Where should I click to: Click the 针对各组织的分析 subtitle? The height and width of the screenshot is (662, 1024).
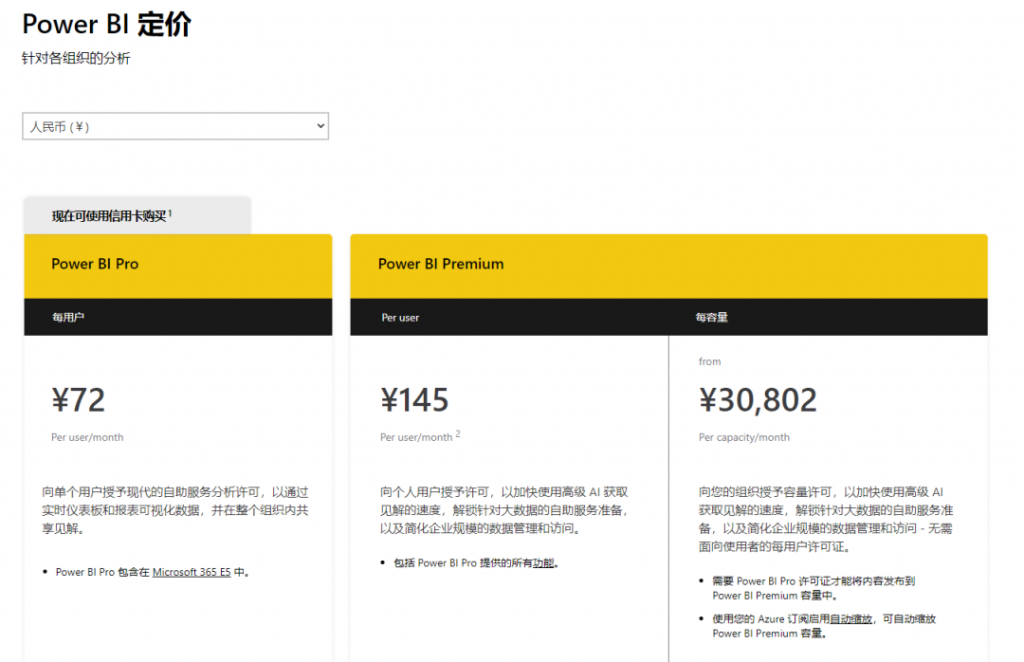tap(76, 58)
